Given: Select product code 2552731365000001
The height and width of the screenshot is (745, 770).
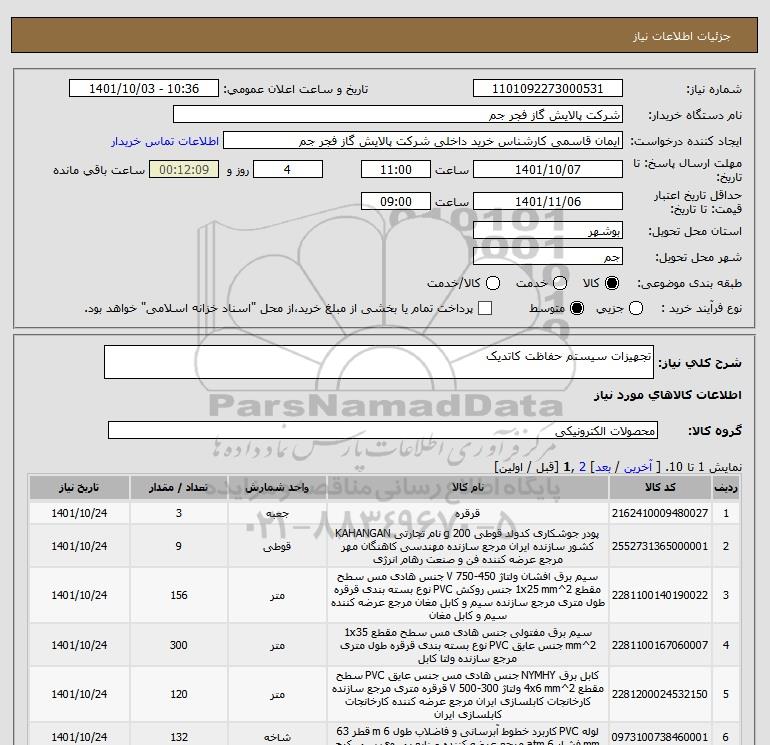Looking at the screenshot, I should click(660, 546).
